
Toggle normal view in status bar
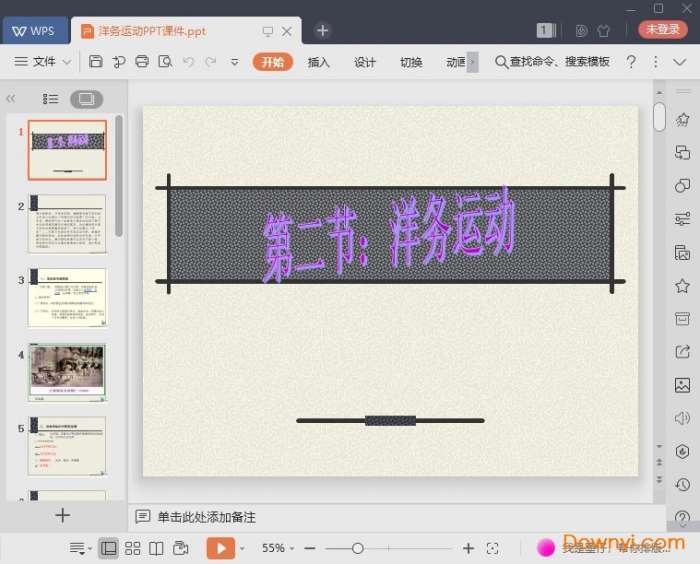[x=108, y=548]
